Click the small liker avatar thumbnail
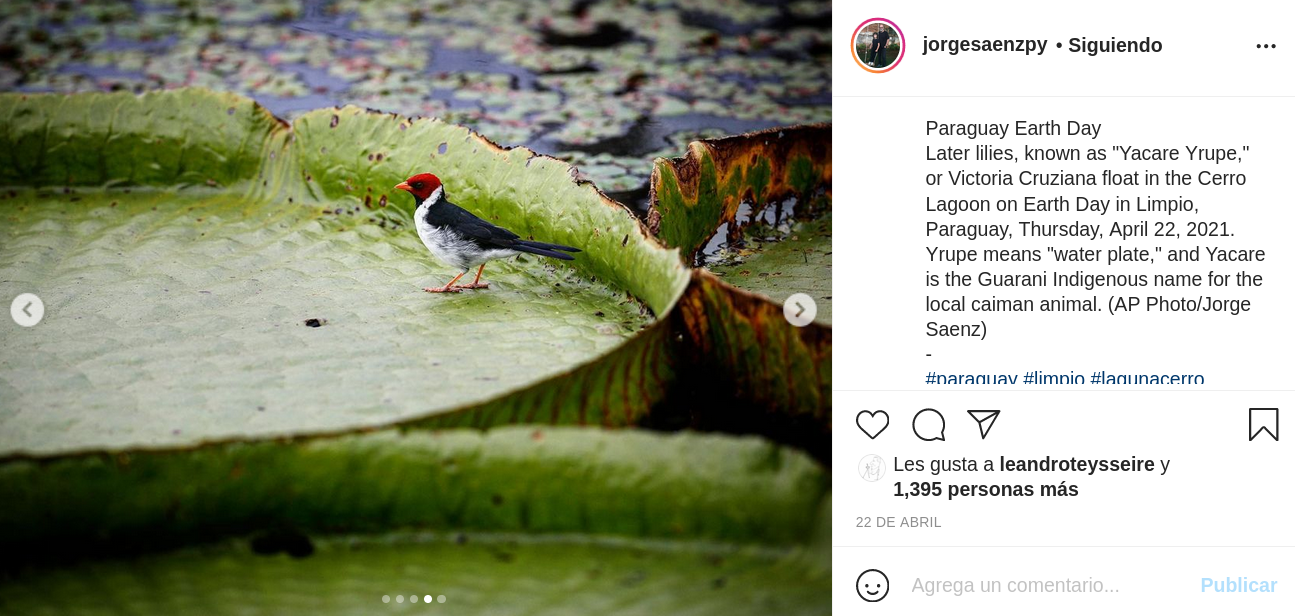Viewport: 1295px width, 616px height. point(872,468)
